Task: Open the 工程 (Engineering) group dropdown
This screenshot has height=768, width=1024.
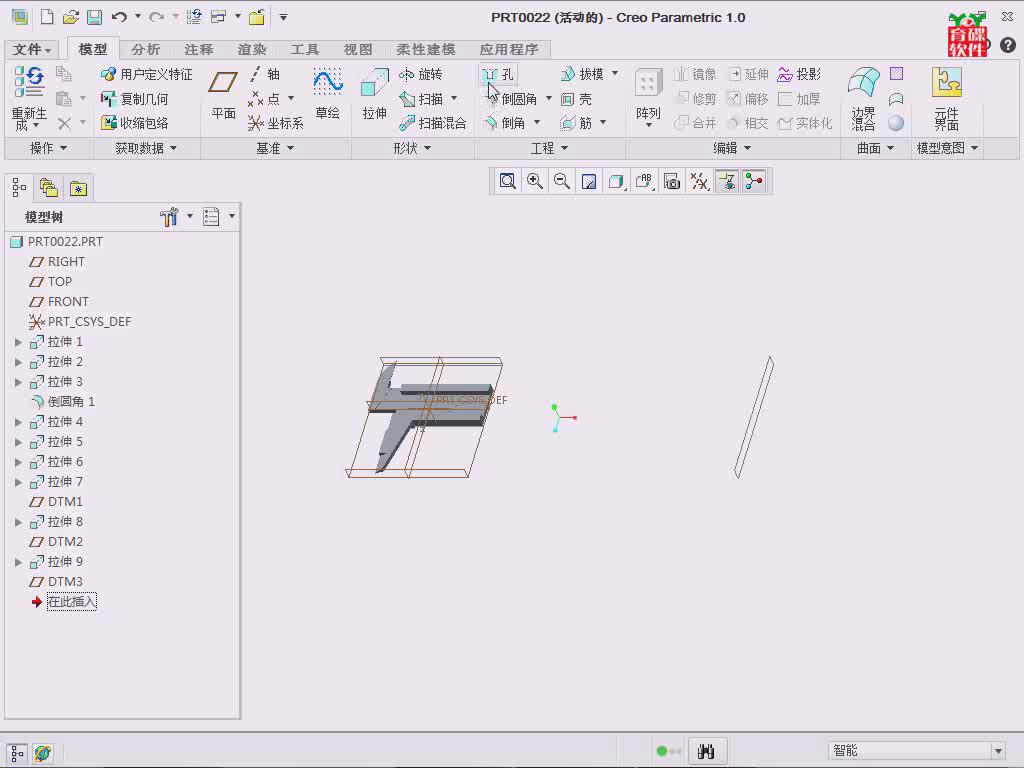Action: [x=549, y=148]
